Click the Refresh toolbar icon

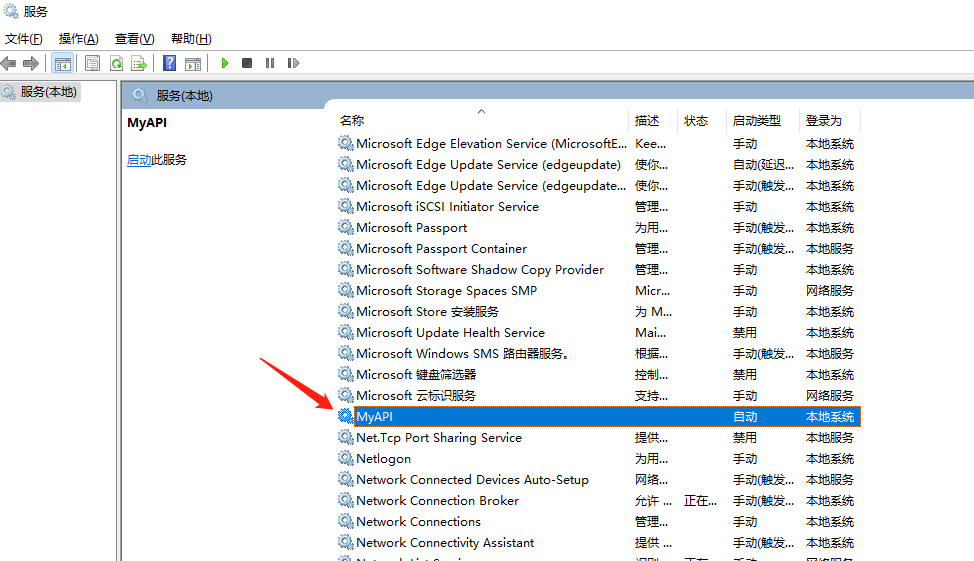116,63
